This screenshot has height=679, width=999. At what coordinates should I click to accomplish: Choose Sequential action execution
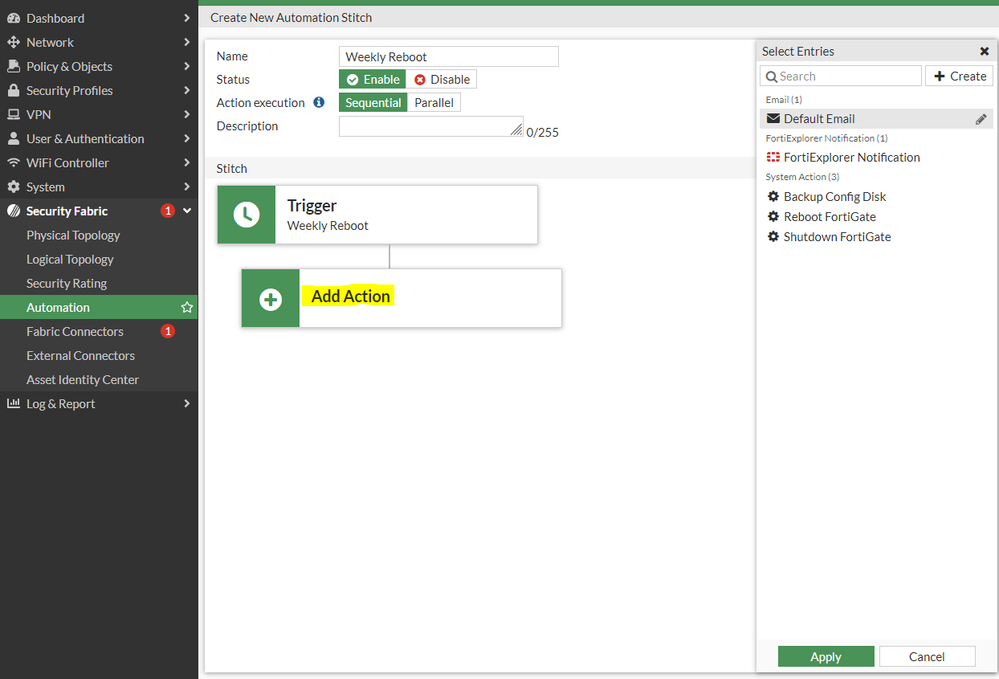pos(373,103)
